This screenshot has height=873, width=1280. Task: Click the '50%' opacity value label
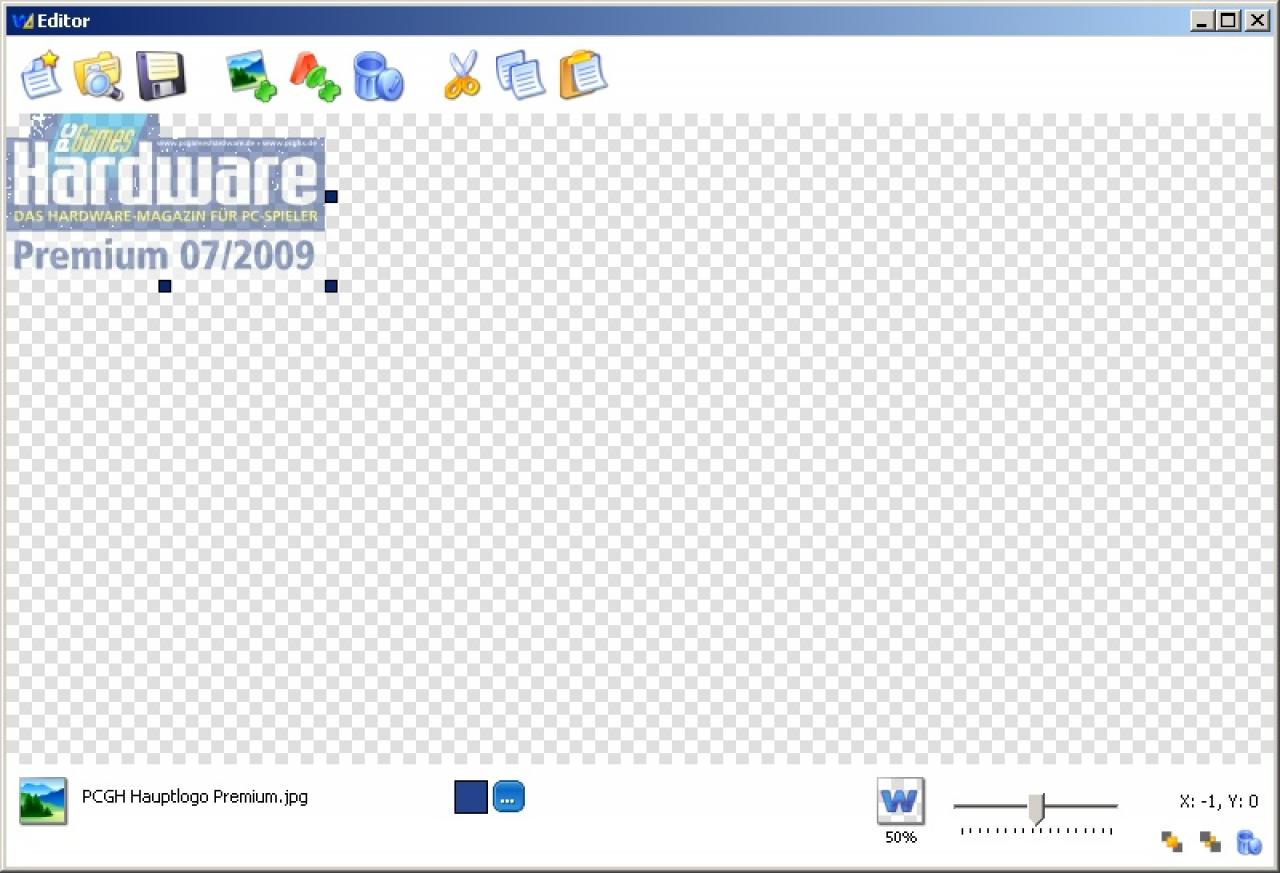click(x=901, y=837)
